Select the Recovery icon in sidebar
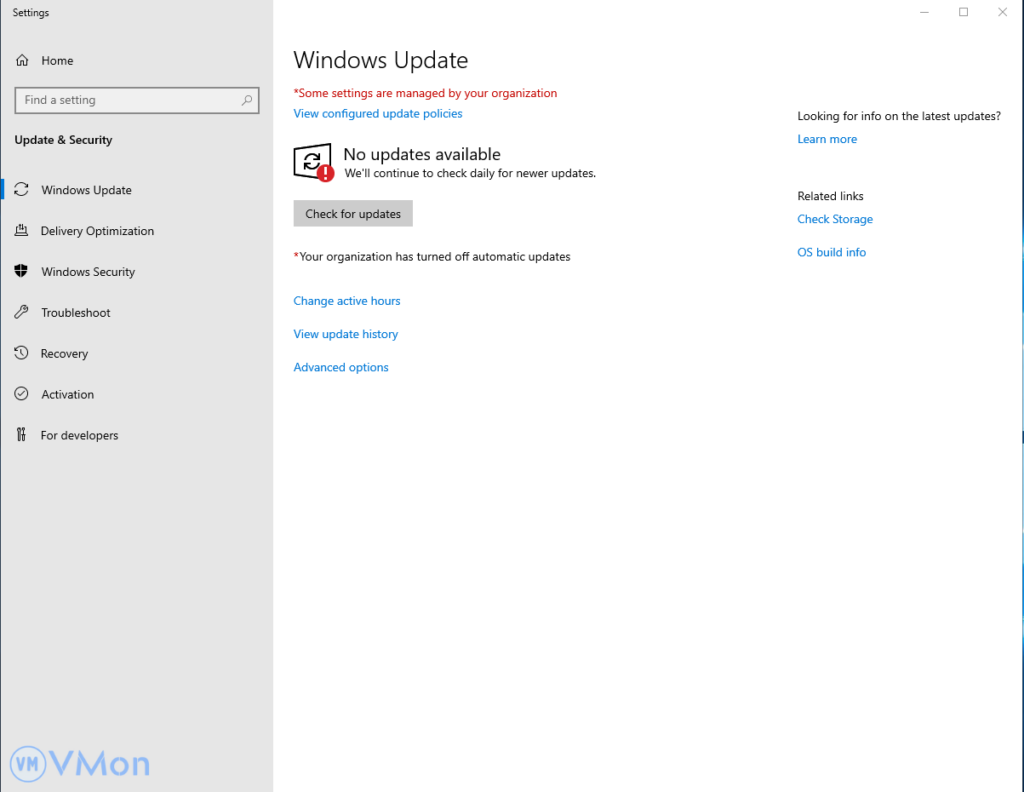This screenshot has height=792, width=1024. 21,354
